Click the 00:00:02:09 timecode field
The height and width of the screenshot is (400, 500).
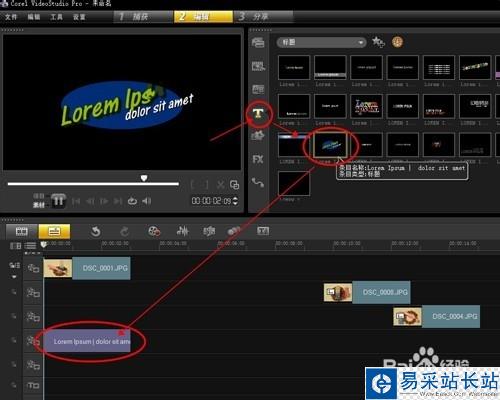[211, 201]
